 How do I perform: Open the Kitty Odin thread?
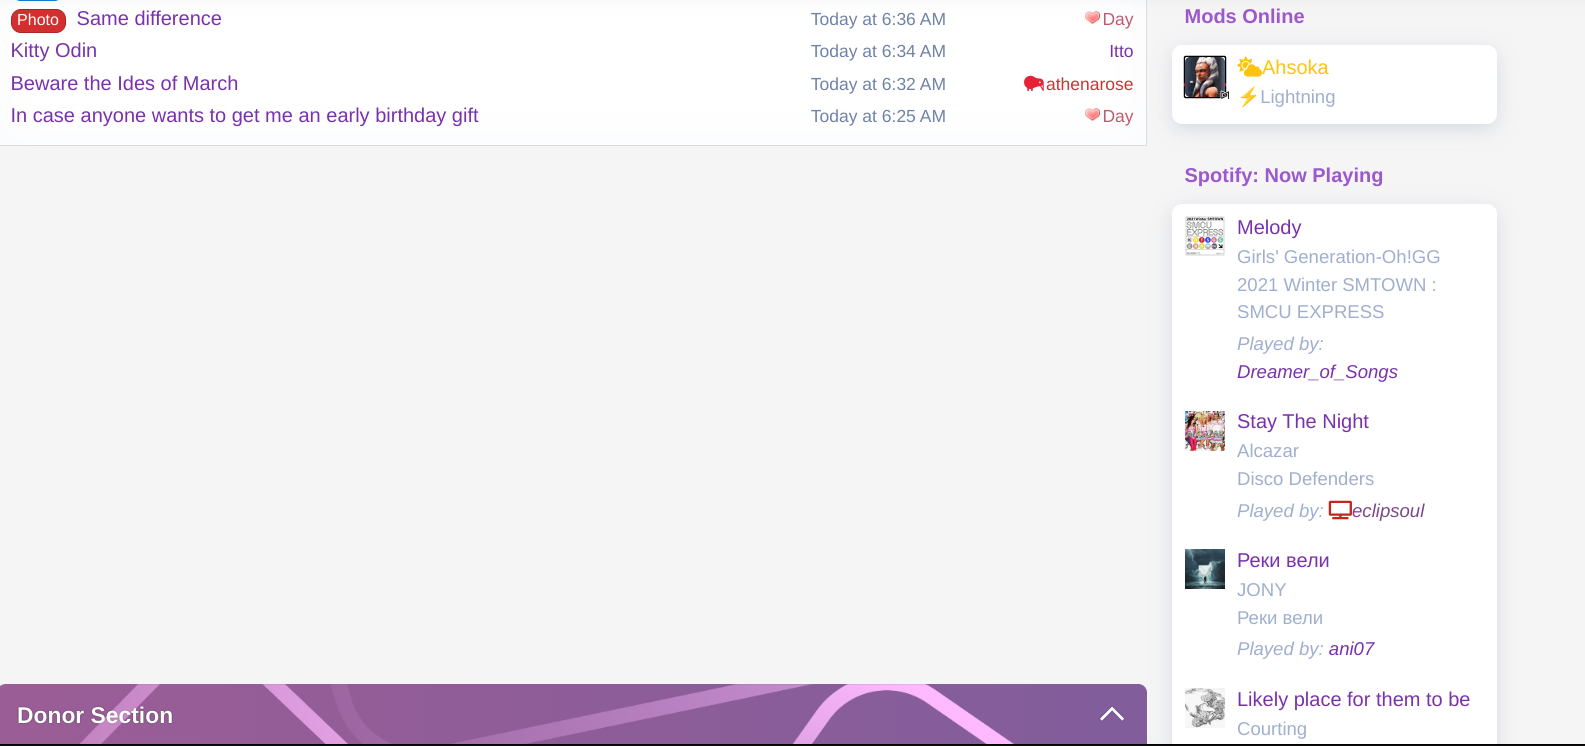coord(54,50)
